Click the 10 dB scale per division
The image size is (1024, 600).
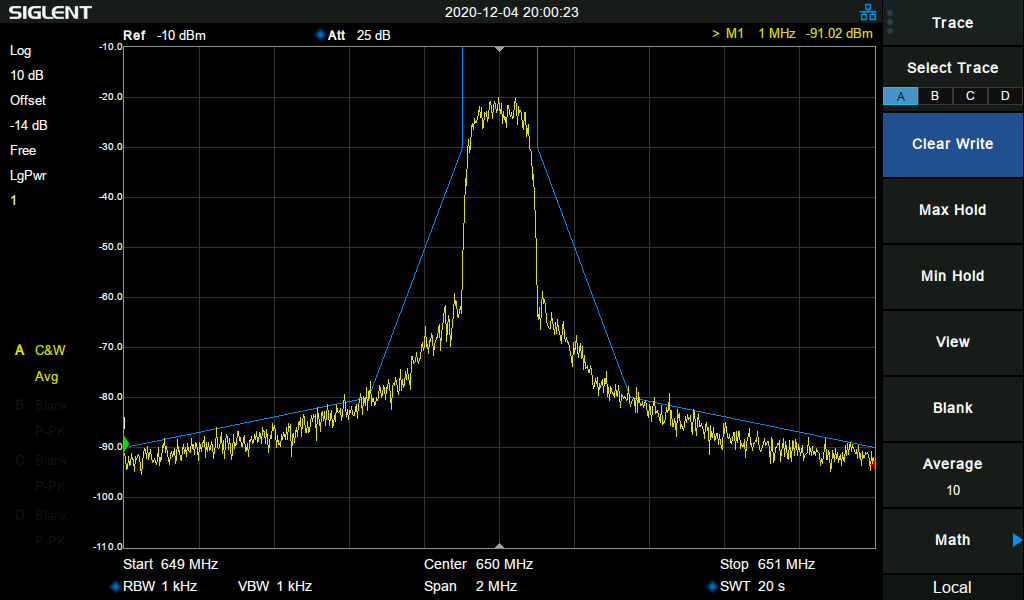(x=27, y=76)
